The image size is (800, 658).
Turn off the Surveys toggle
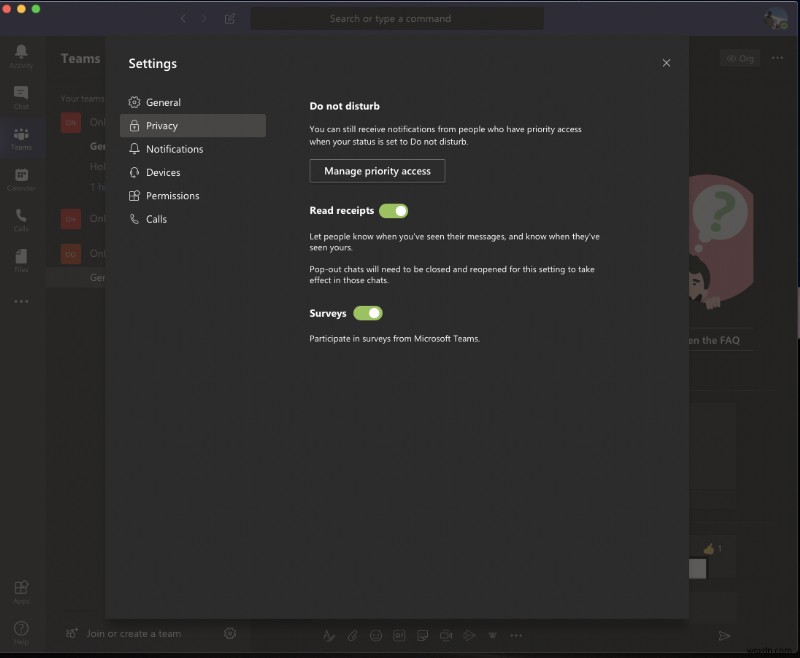tap(368, 313)
